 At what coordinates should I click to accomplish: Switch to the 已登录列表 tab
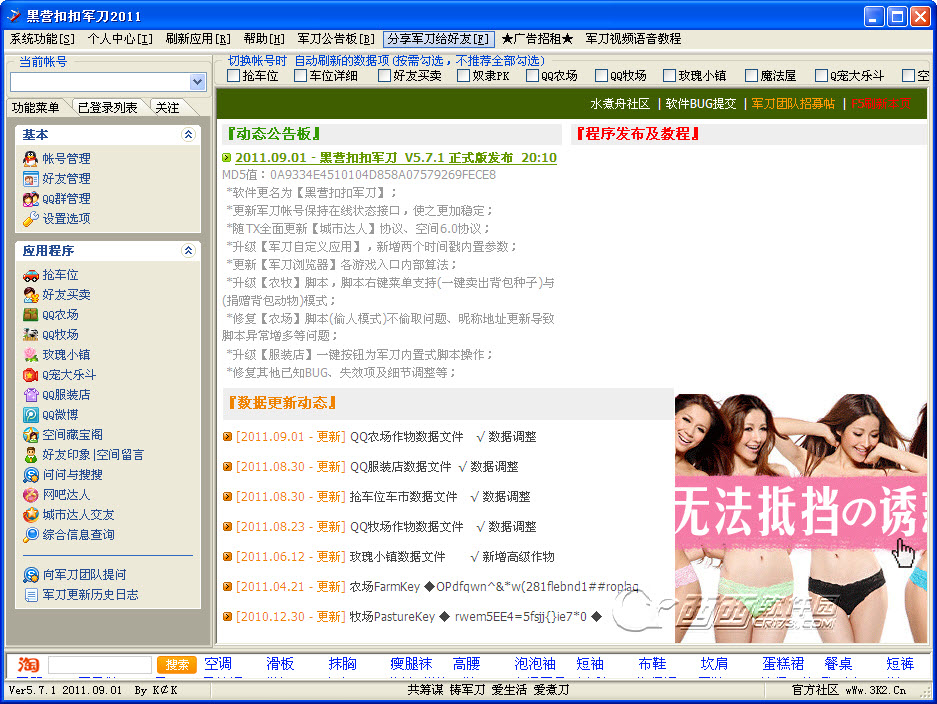pos(107,107)
